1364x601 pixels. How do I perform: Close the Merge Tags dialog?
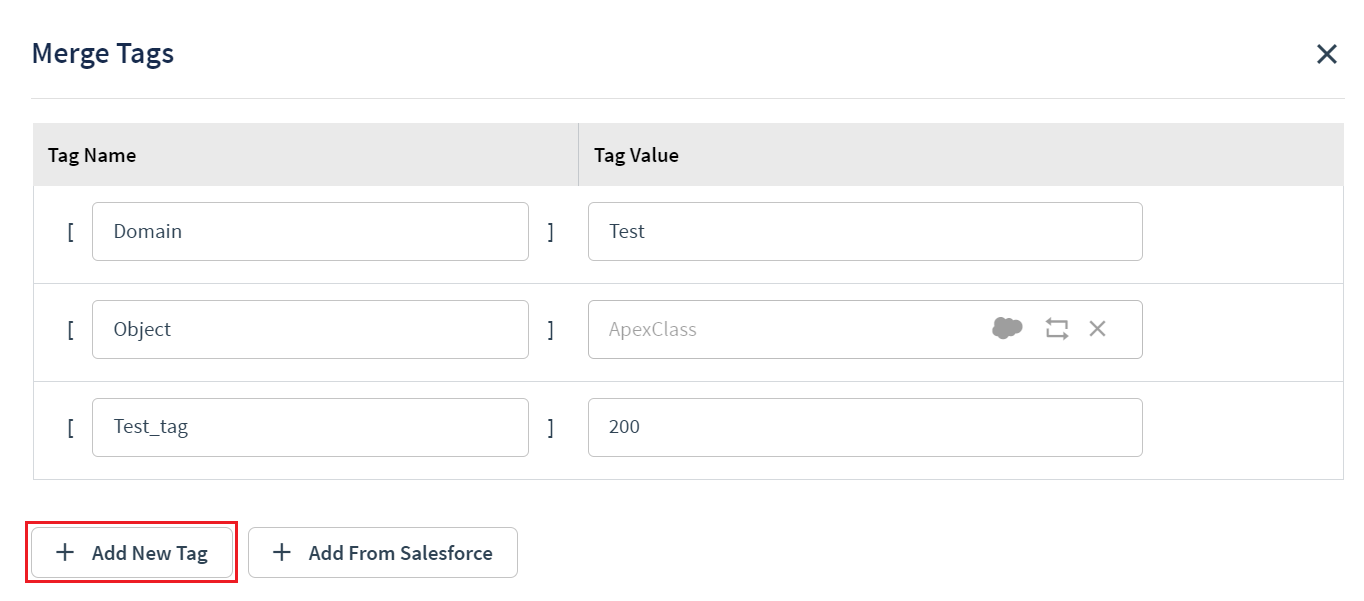tap(1326, 54)
